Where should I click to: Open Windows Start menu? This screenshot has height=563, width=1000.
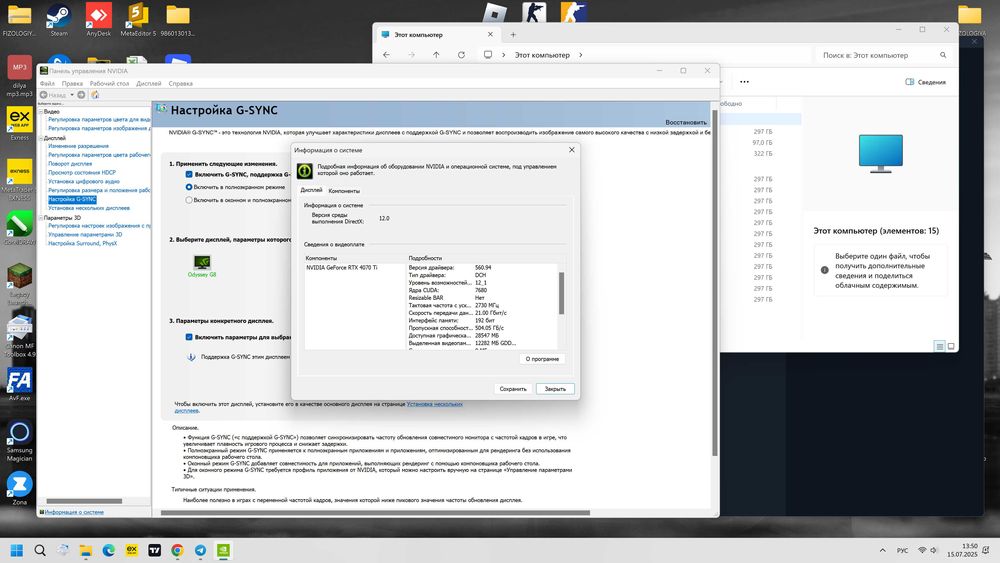[x=17, y=550]
